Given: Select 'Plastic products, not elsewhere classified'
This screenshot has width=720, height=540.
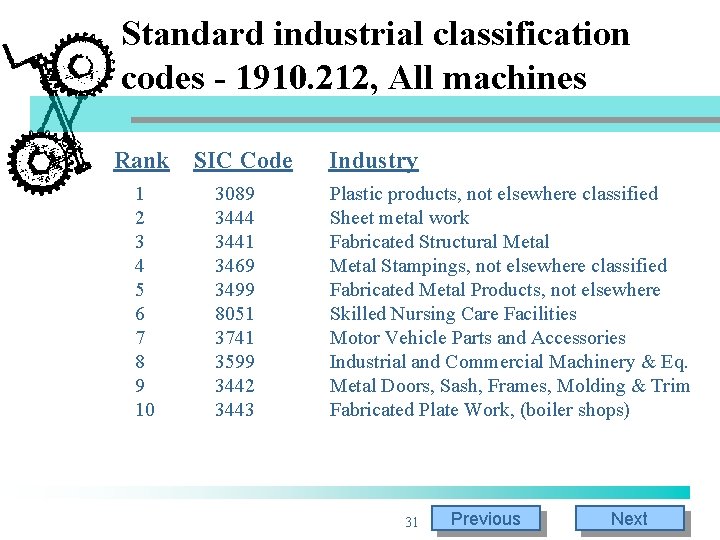Looking at the screenshot, I should tap(494, 194).
